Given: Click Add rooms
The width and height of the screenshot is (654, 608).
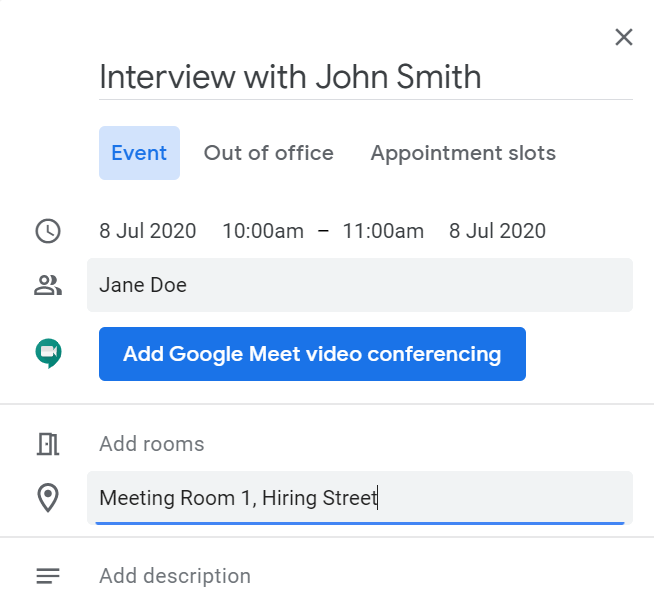Looking at the screenshot, I should [152, 444].
